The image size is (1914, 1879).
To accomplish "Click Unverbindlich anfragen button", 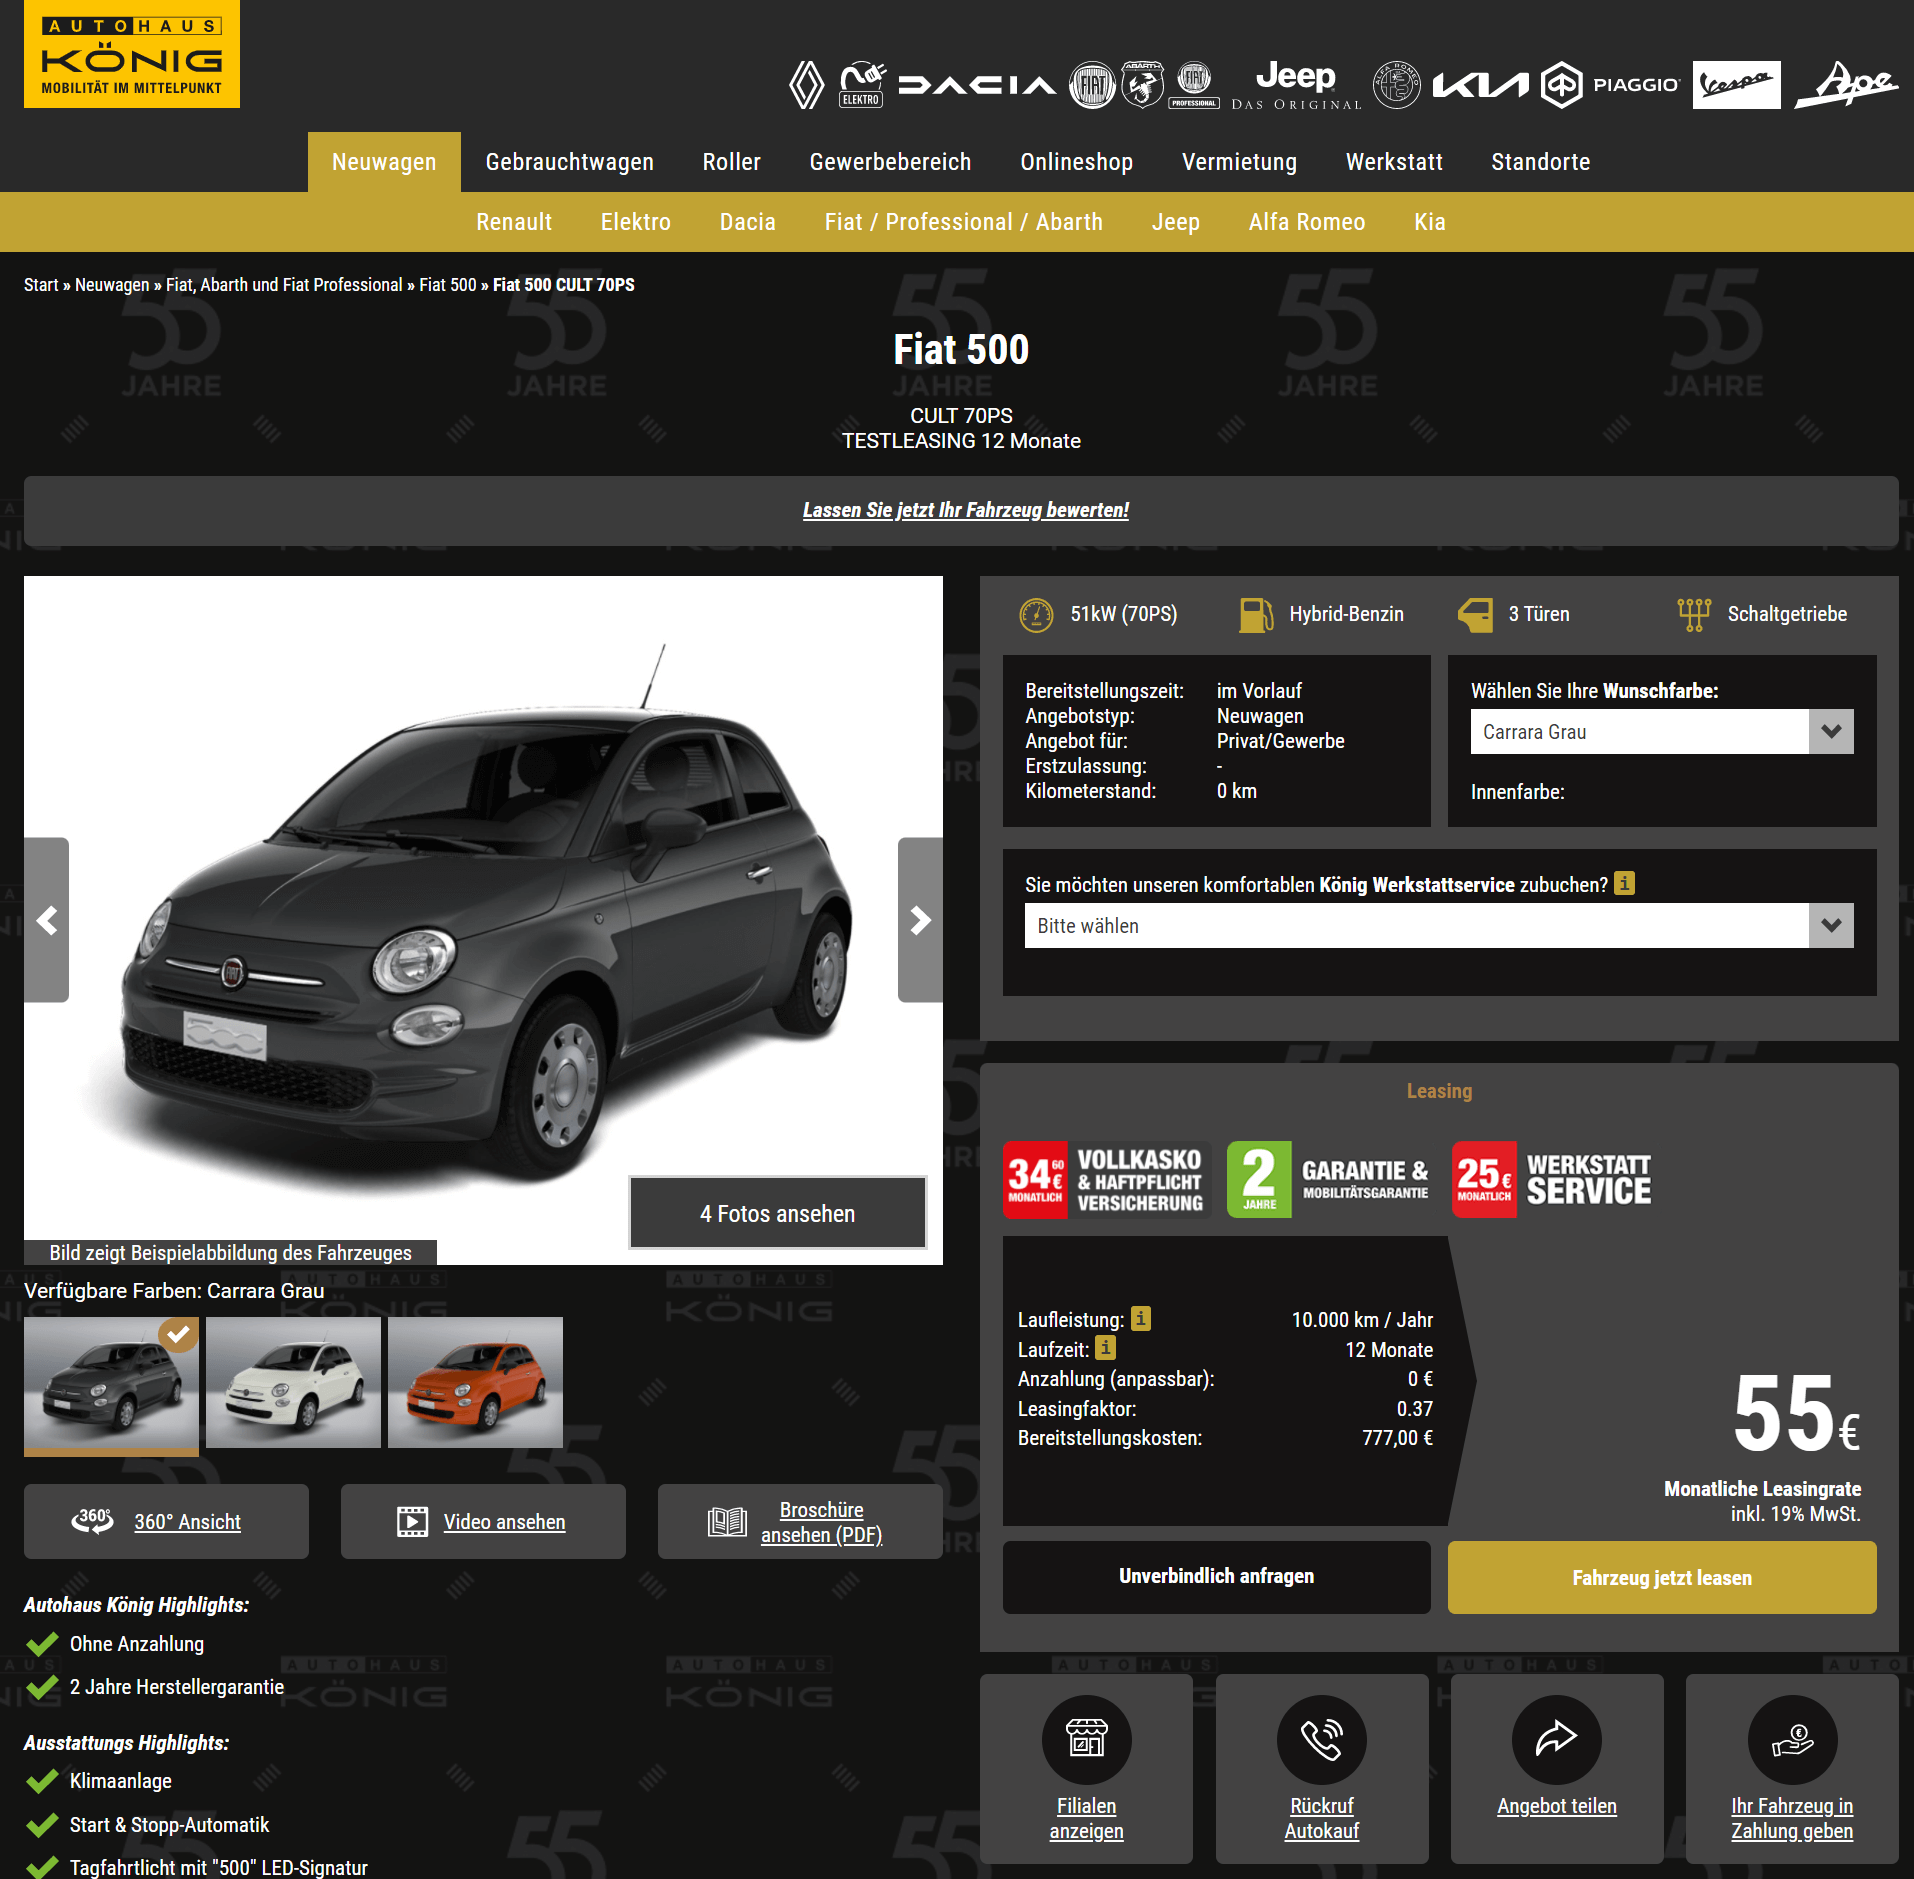I will tap(1216, 1576).
